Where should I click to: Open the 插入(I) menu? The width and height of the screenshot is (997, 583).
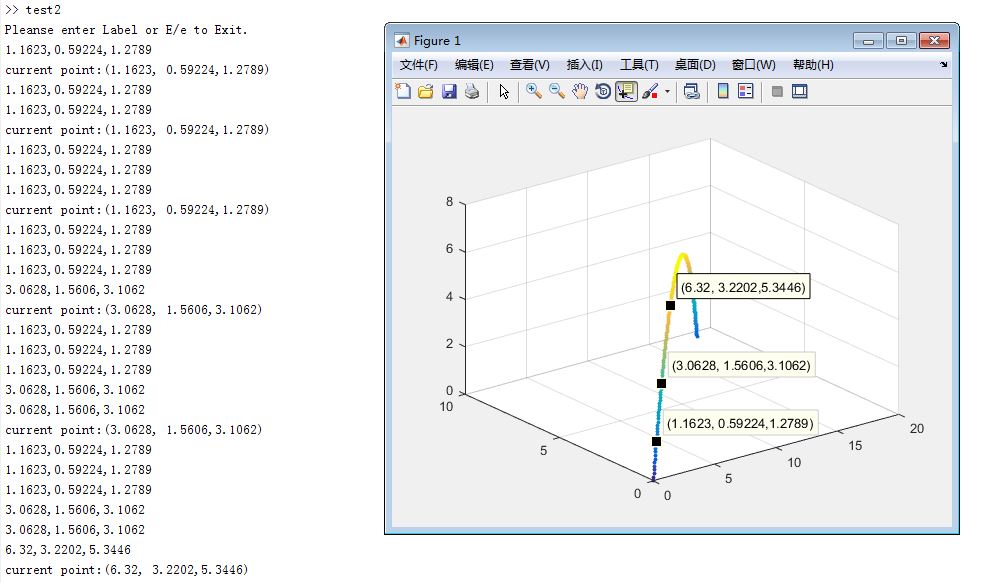584,64
